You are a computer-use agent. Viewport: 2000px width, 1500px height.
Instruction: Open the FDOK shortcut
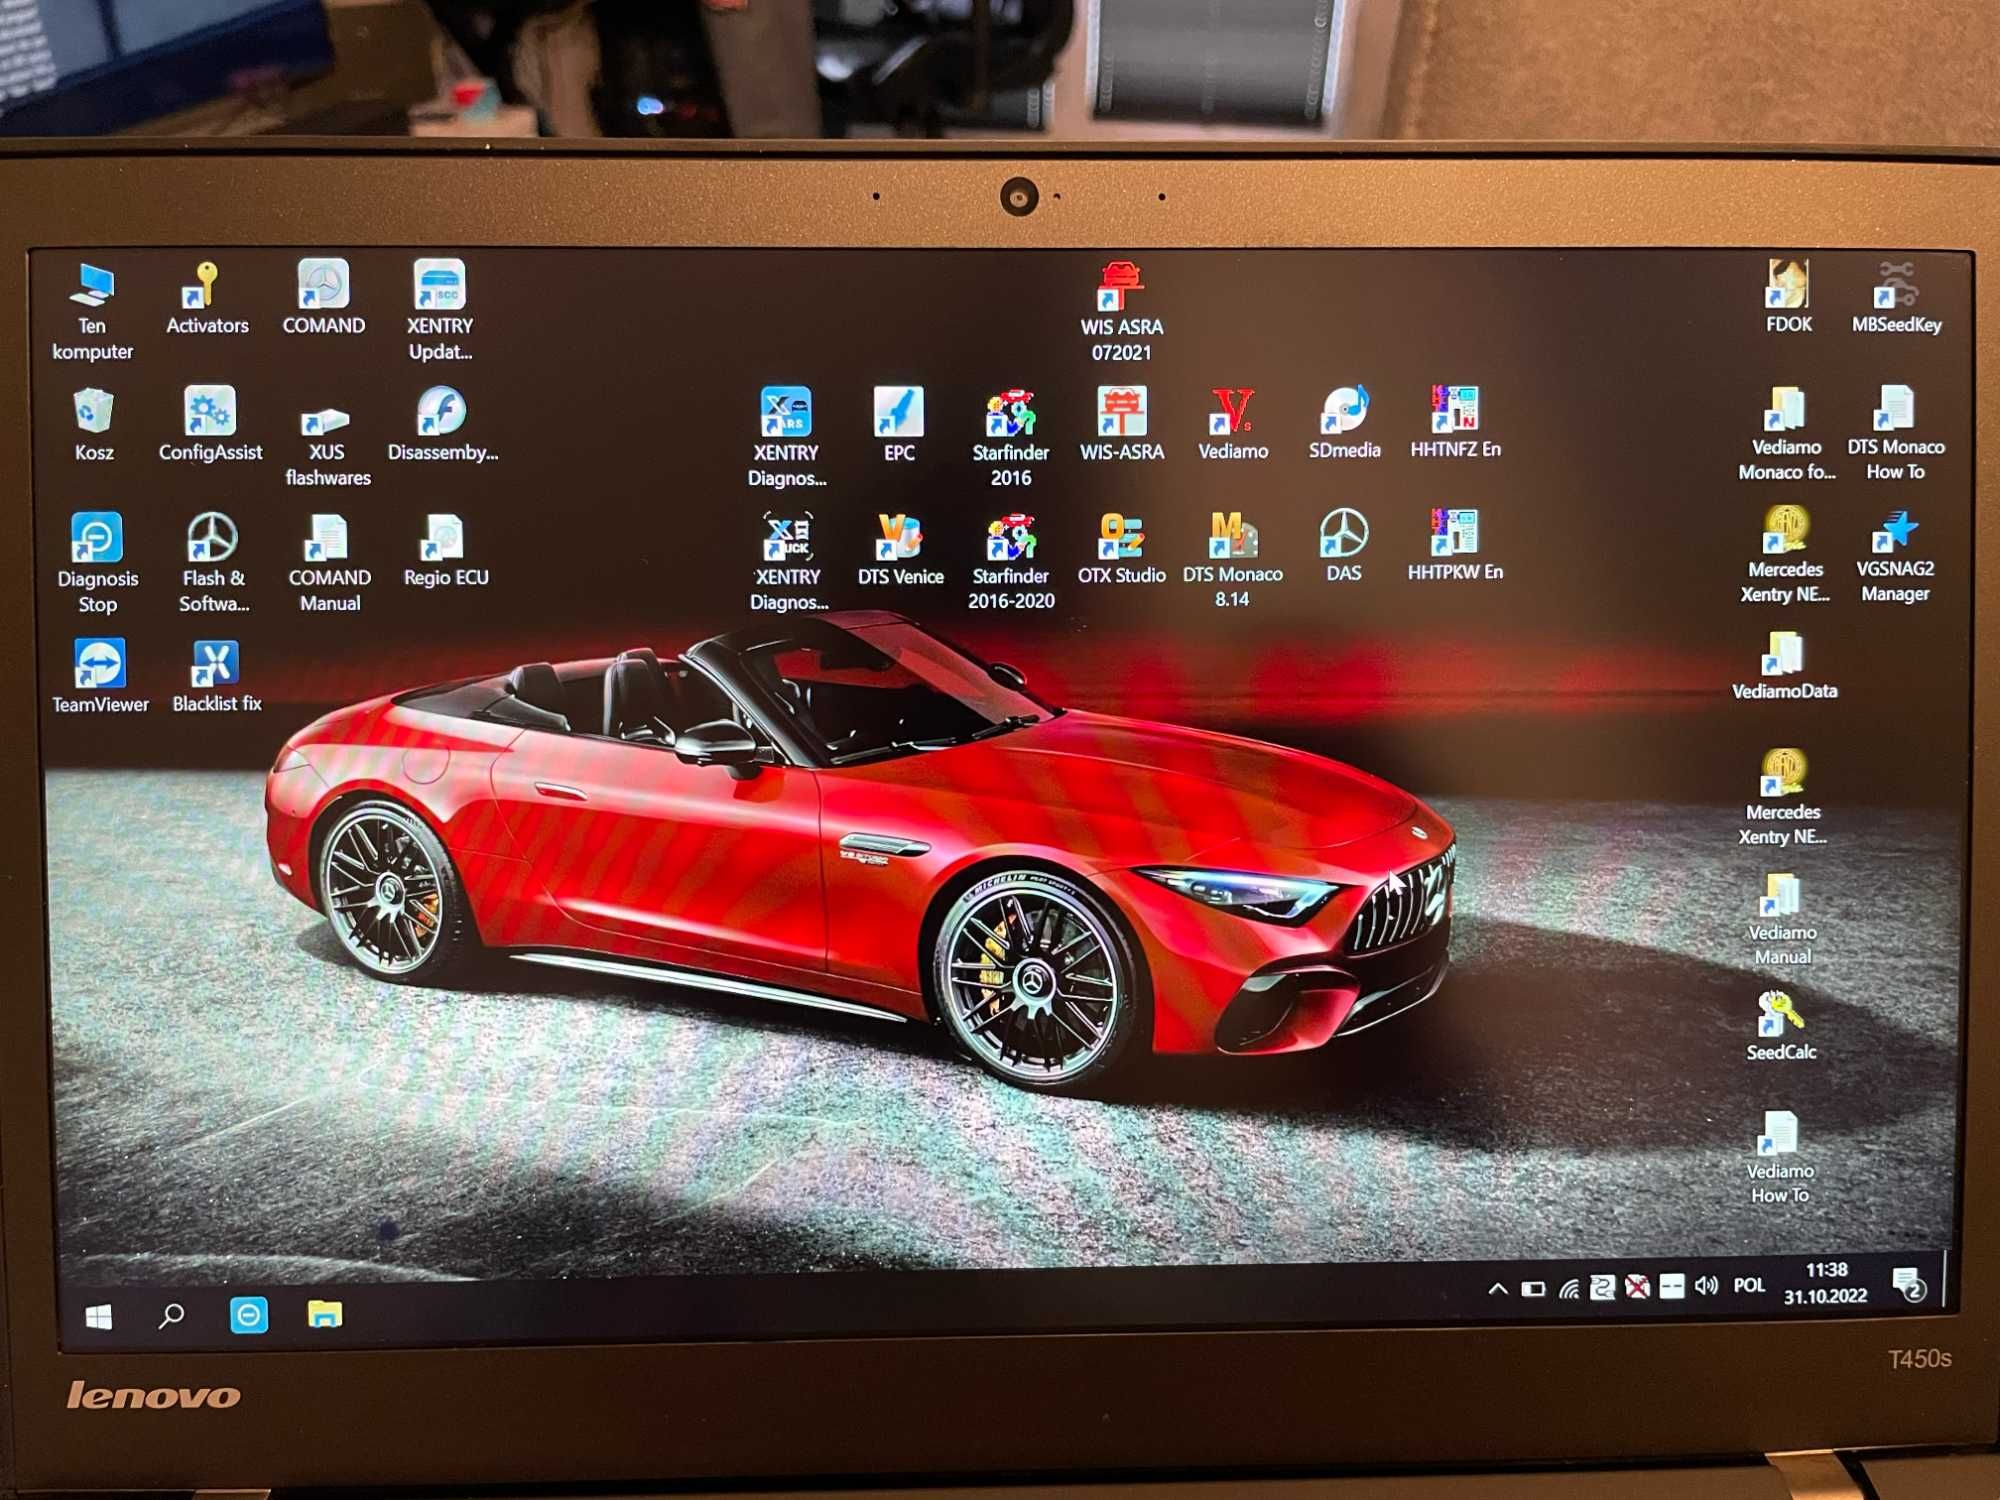pos(1788,297)
